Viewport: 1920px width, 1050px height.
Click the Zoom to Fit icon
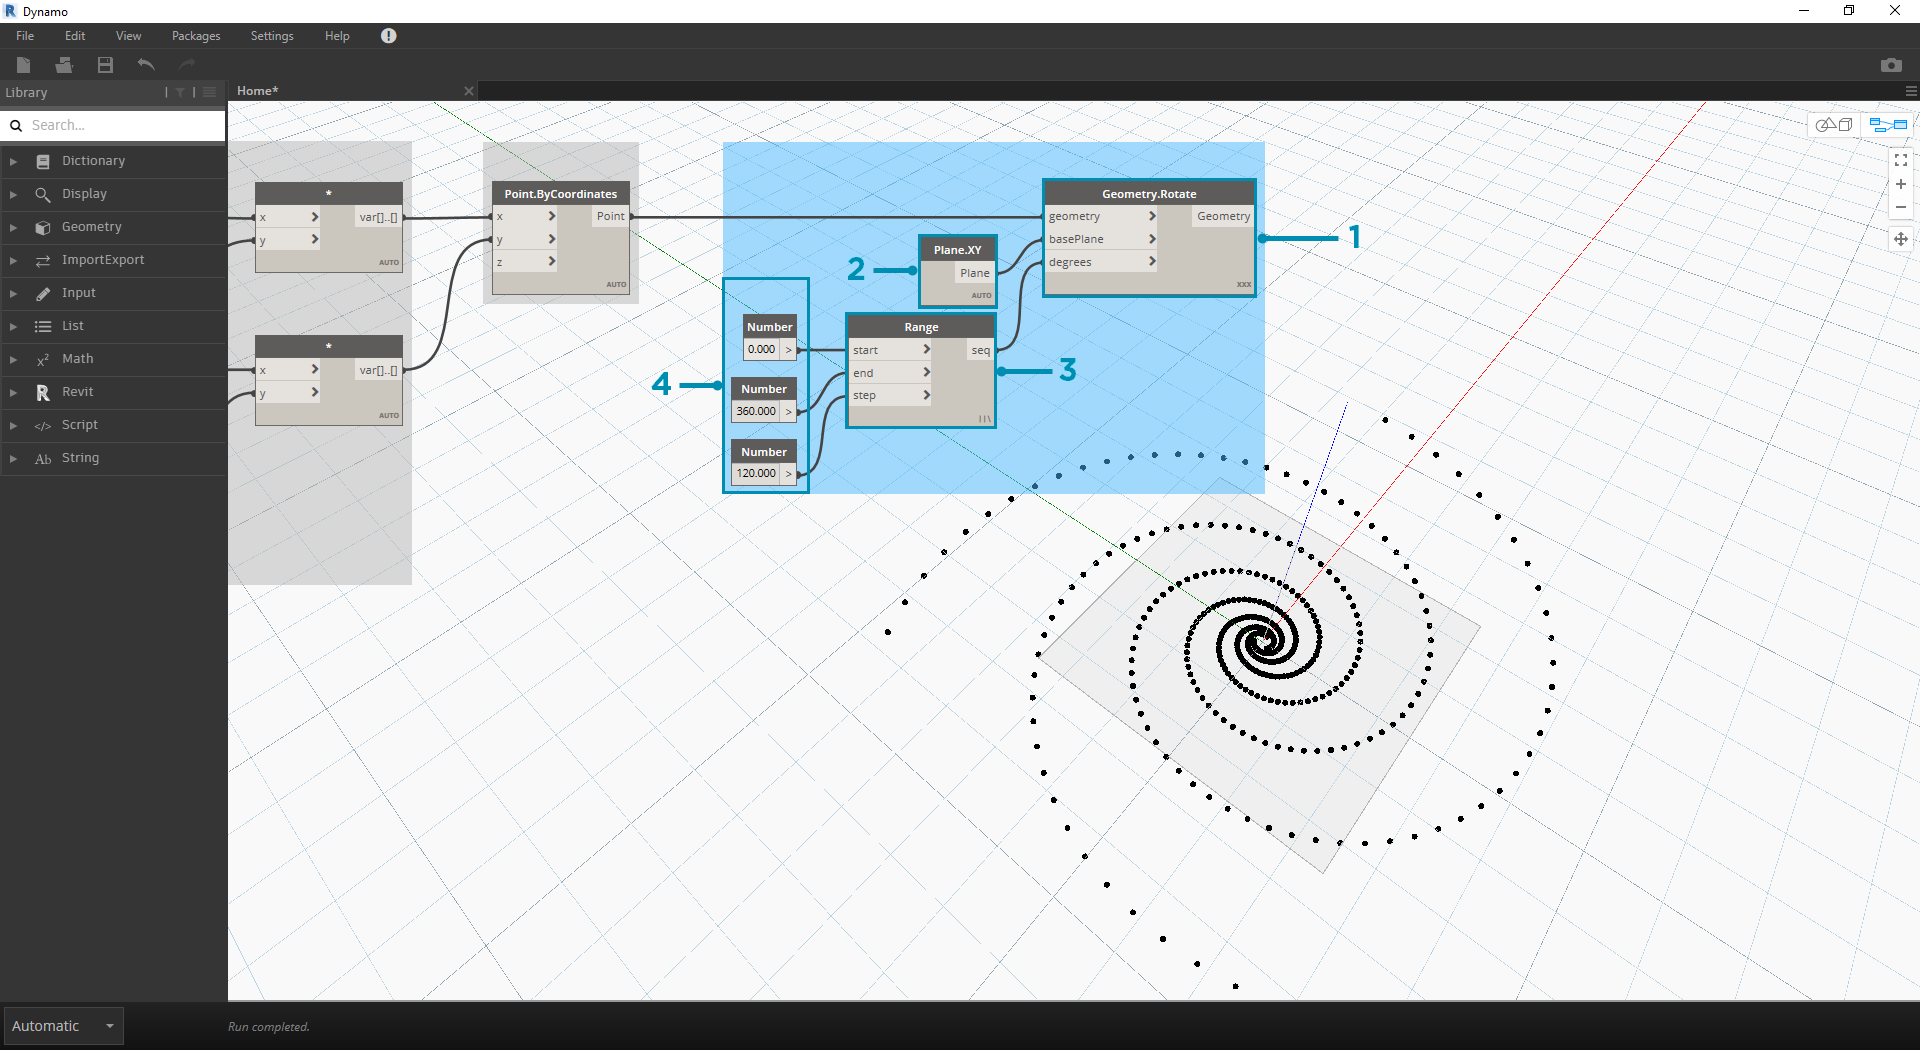[1900, 160]
